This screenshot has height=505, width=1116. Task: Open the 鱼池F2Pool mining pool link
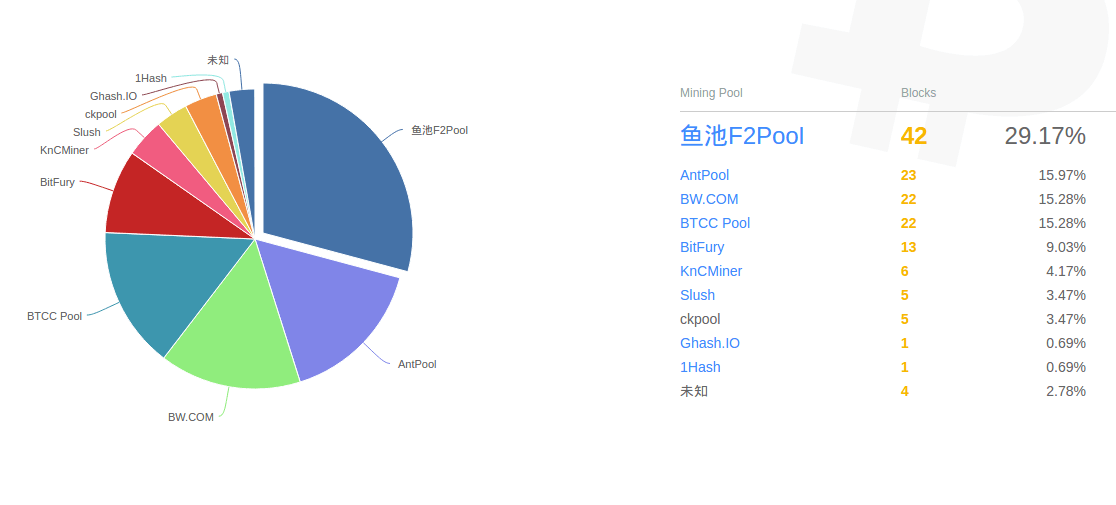[742, 135]
